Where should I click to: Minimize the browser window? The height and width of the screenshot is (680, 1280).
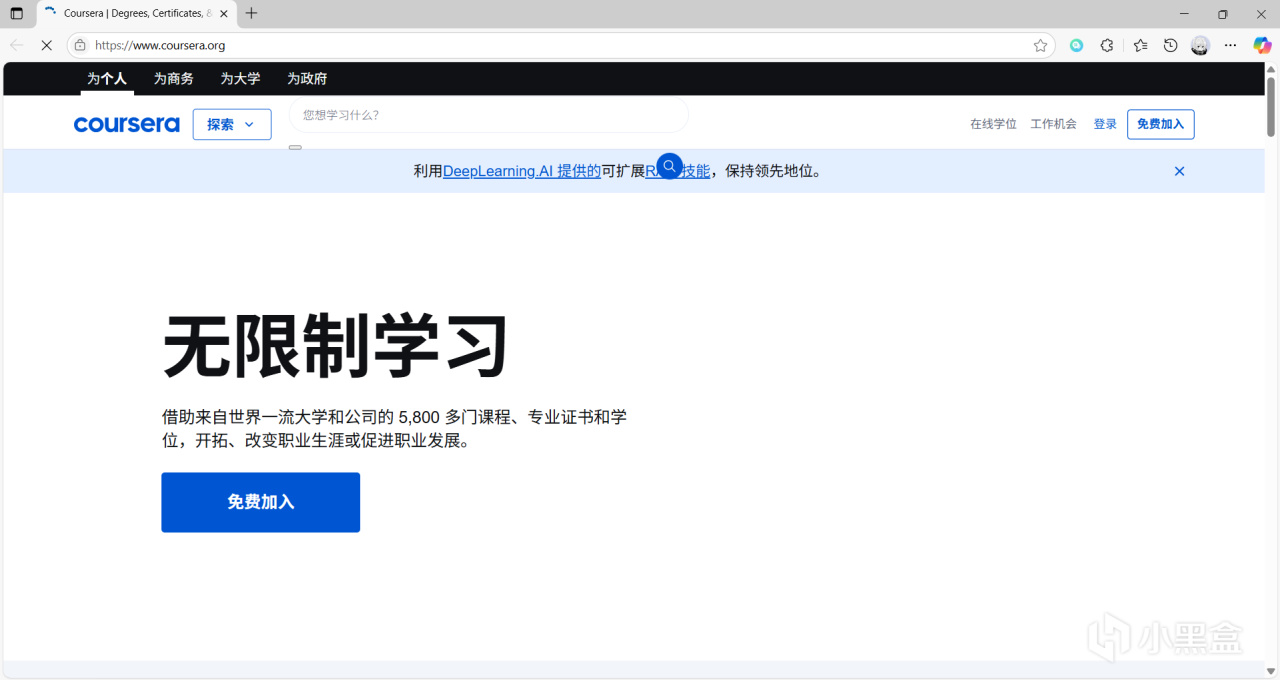click(x=1185, y=14)
